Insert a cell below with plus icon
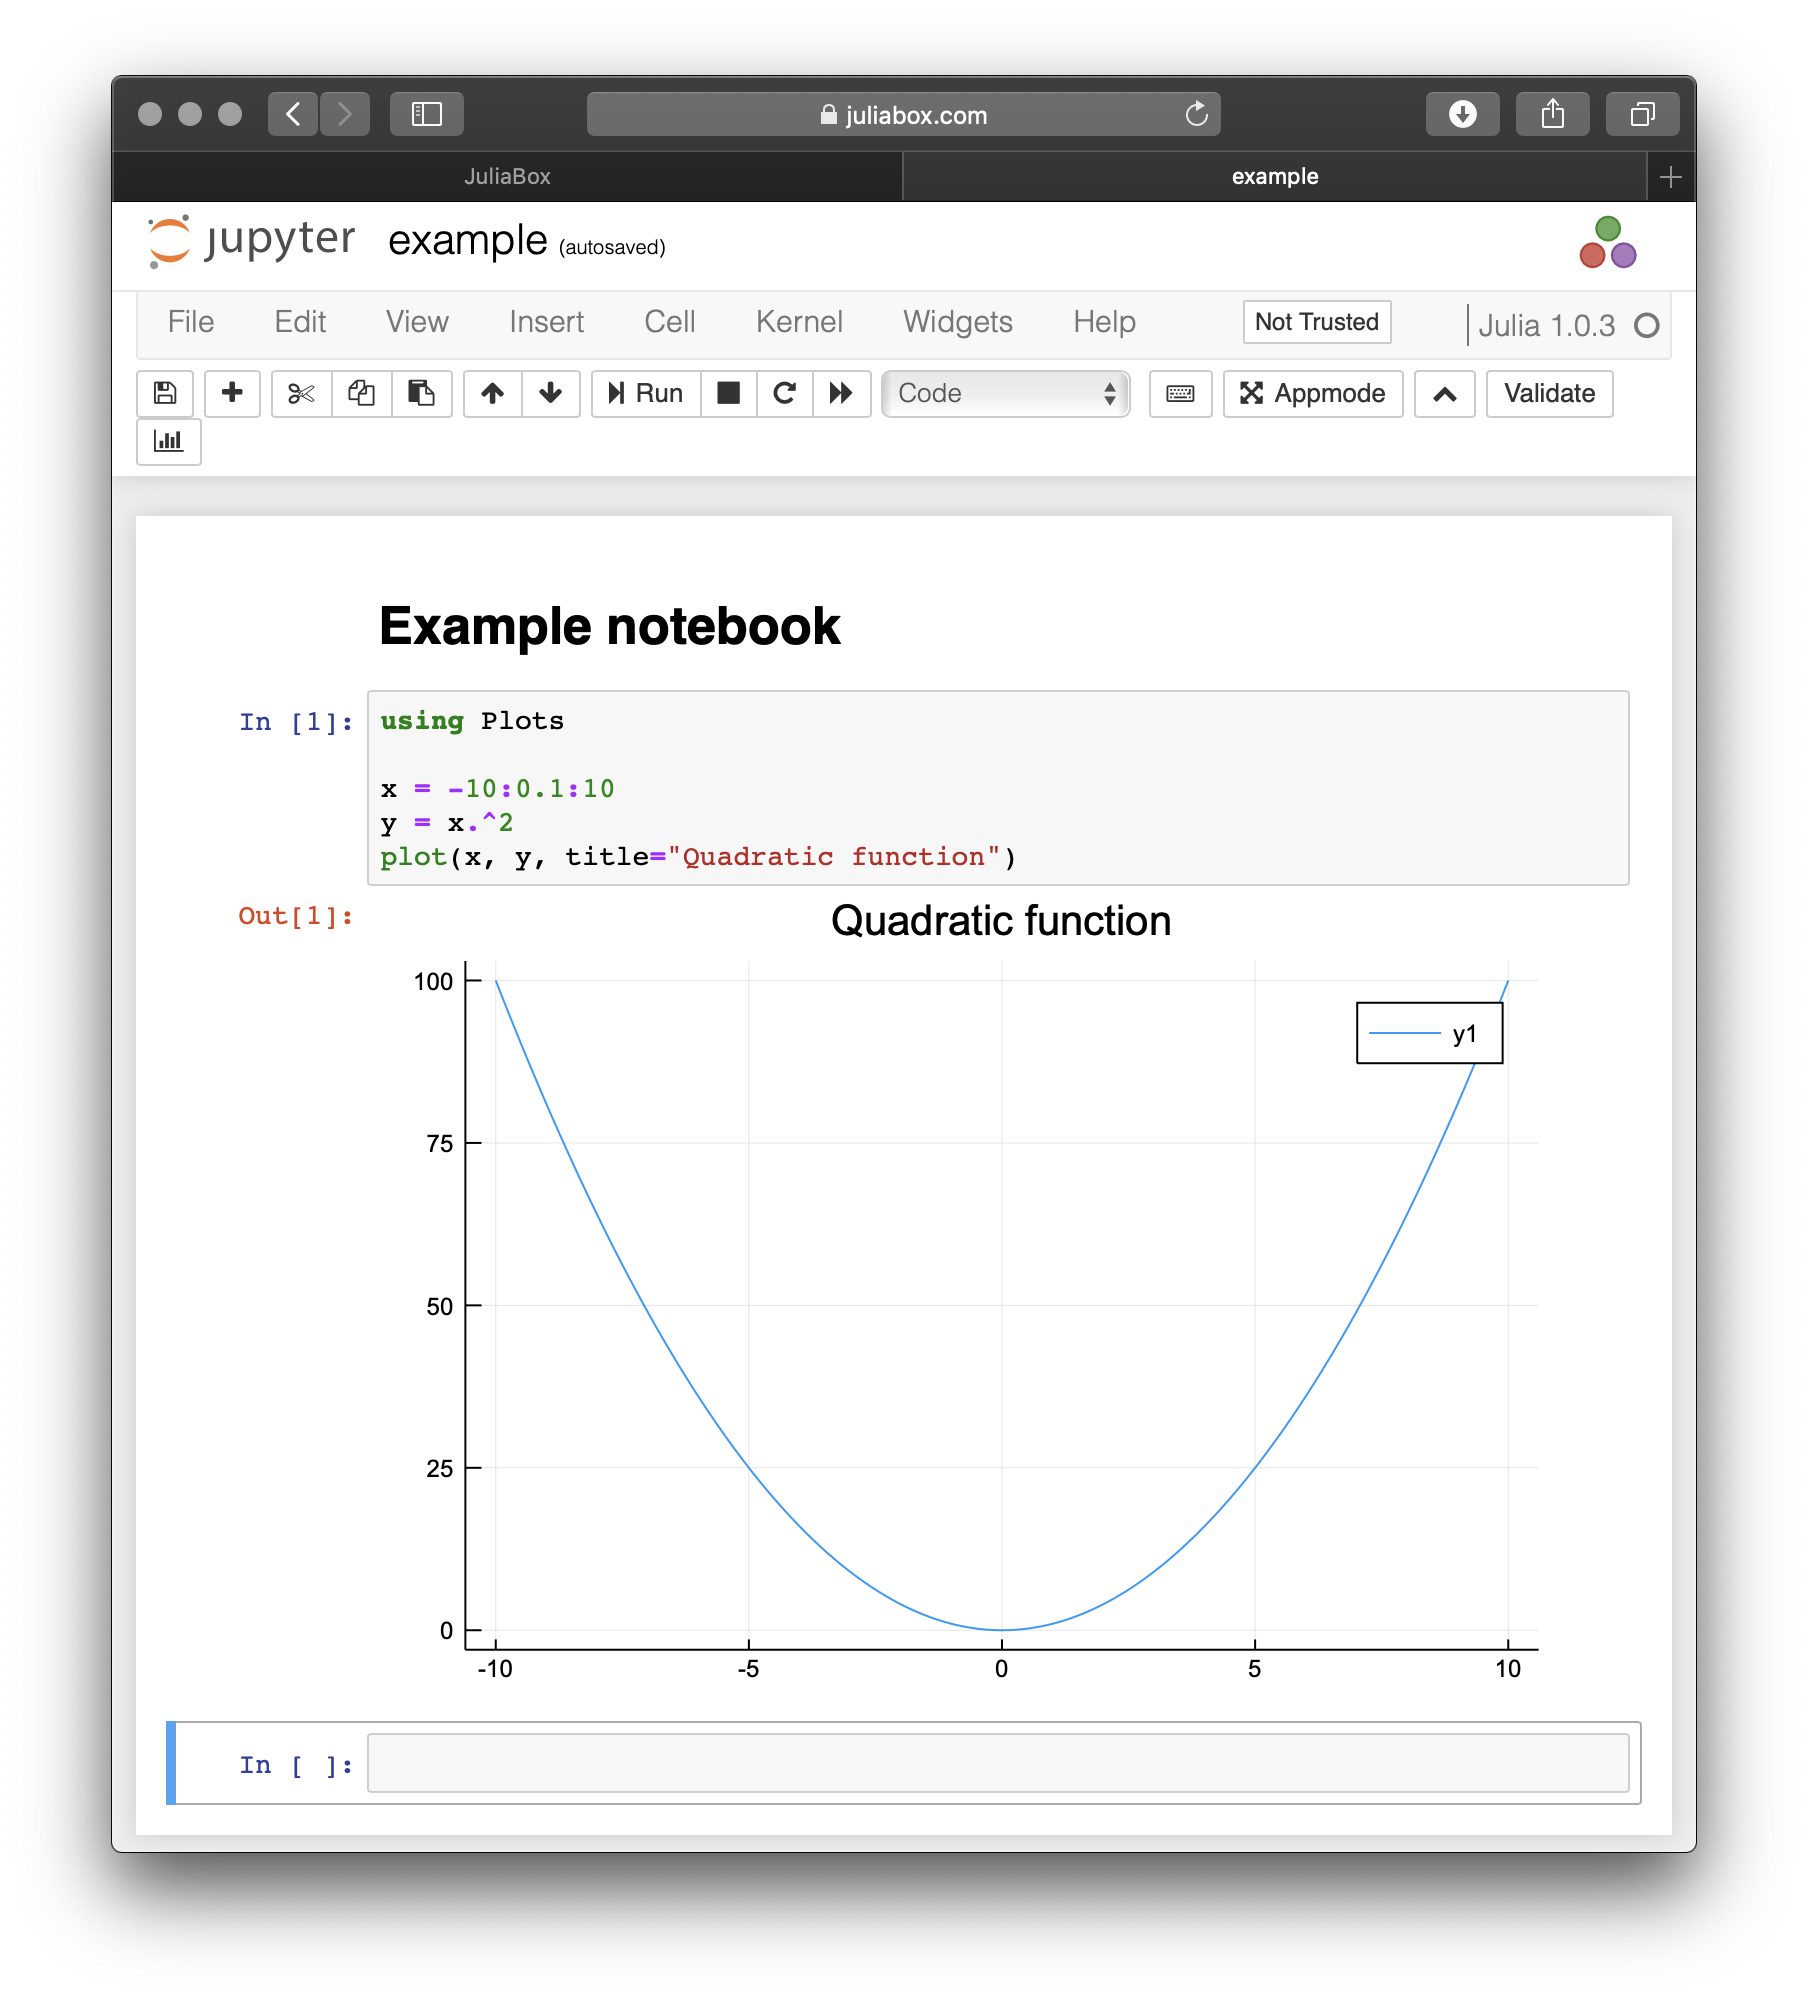 [x=232, y=393]
